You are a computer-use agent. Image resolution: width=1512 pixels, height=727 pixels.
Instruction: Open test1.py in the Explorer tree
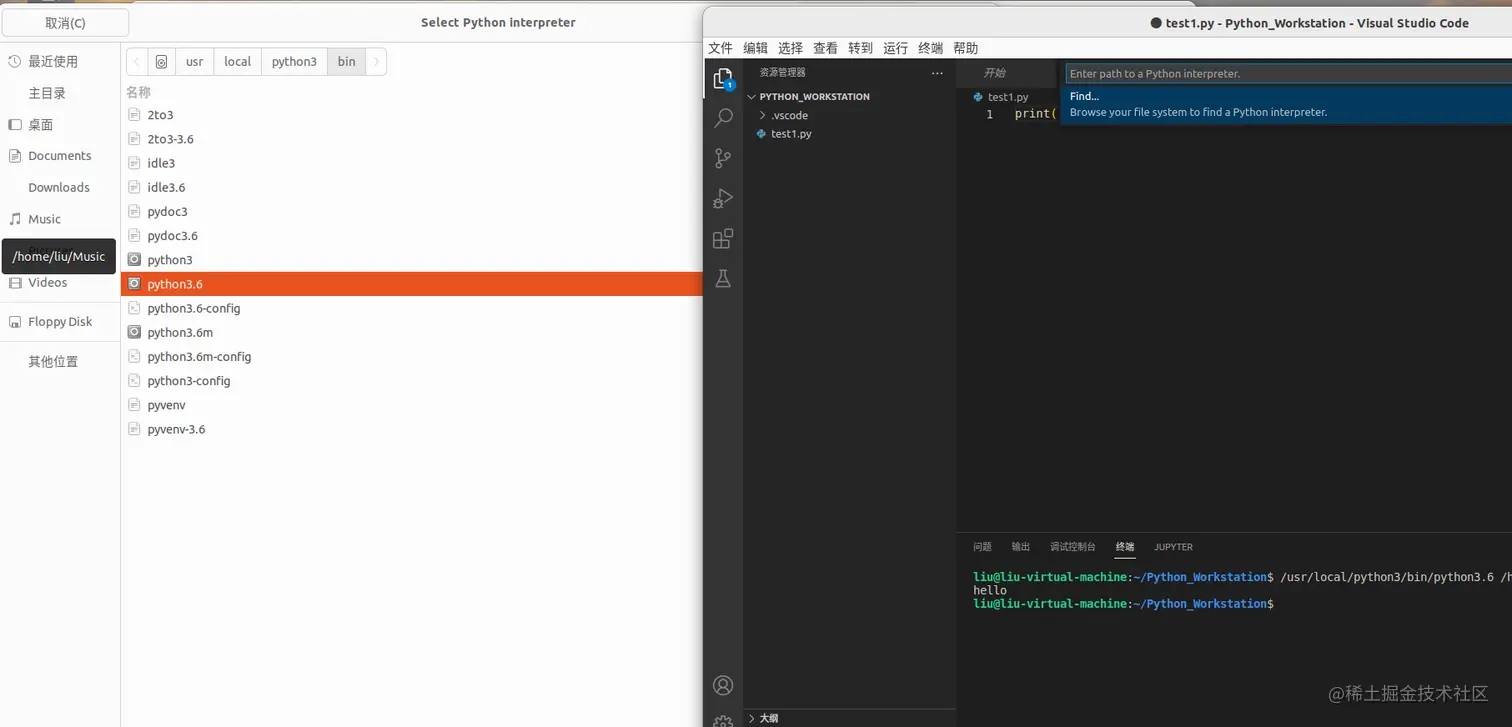click(849, 133)
